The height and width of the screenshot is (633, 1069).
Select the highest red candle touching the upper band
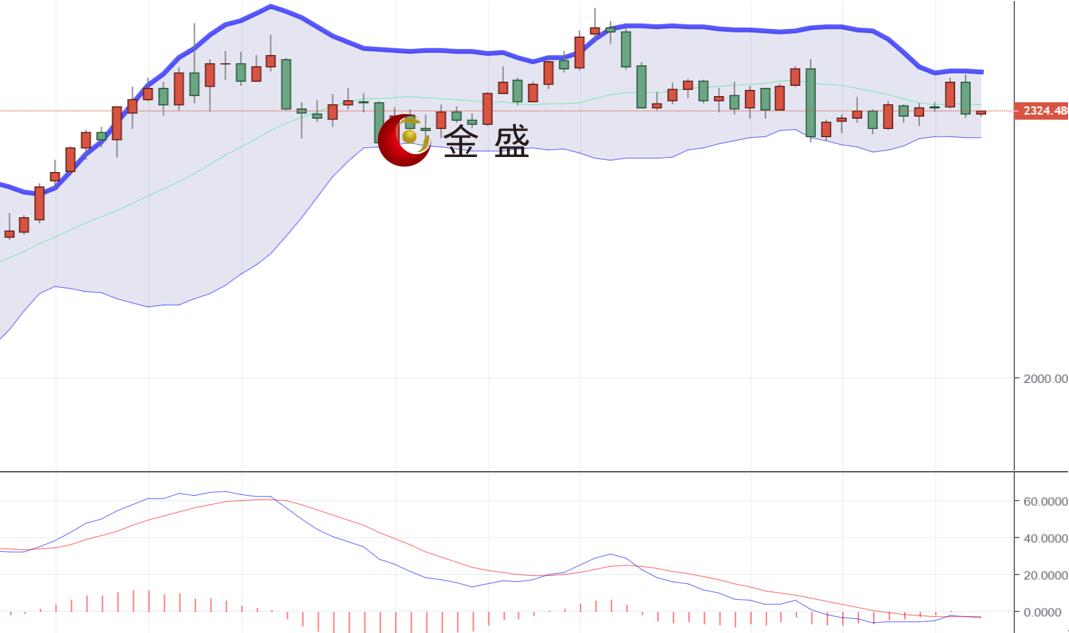pos(594,31)
